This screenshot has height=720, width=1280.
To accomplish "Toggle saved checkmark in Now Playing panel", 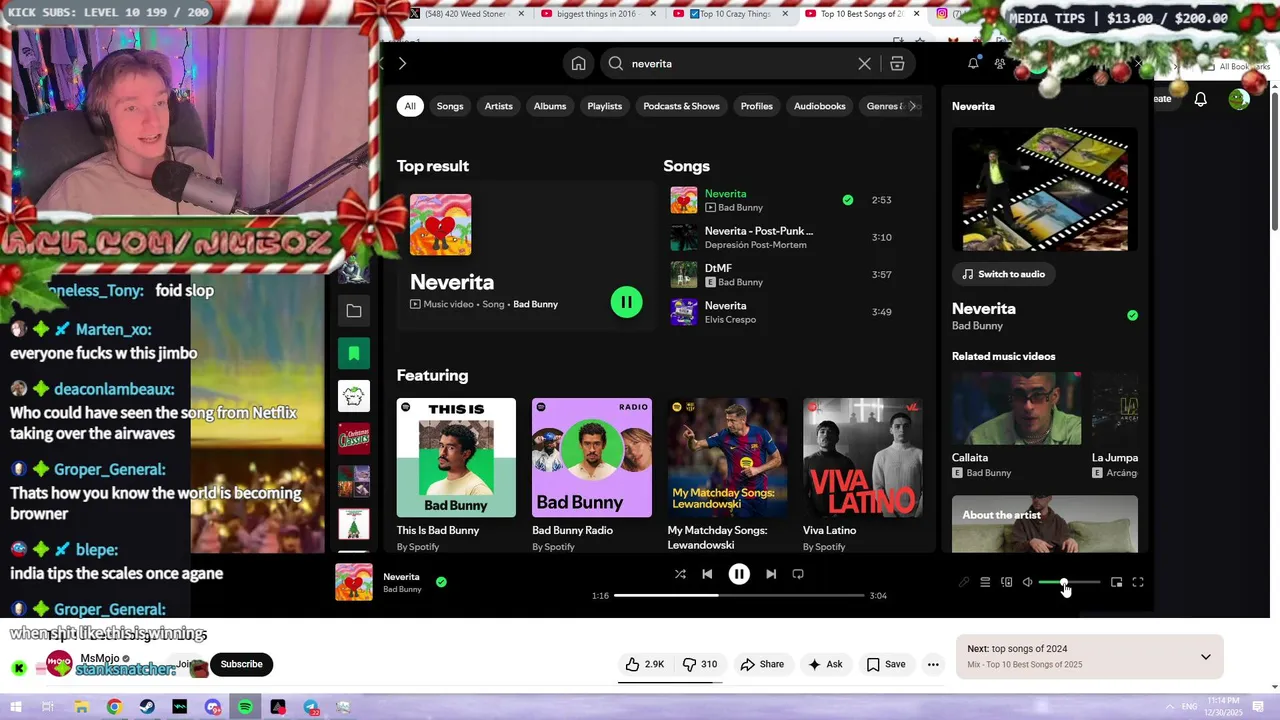I will click(1132, 315).
